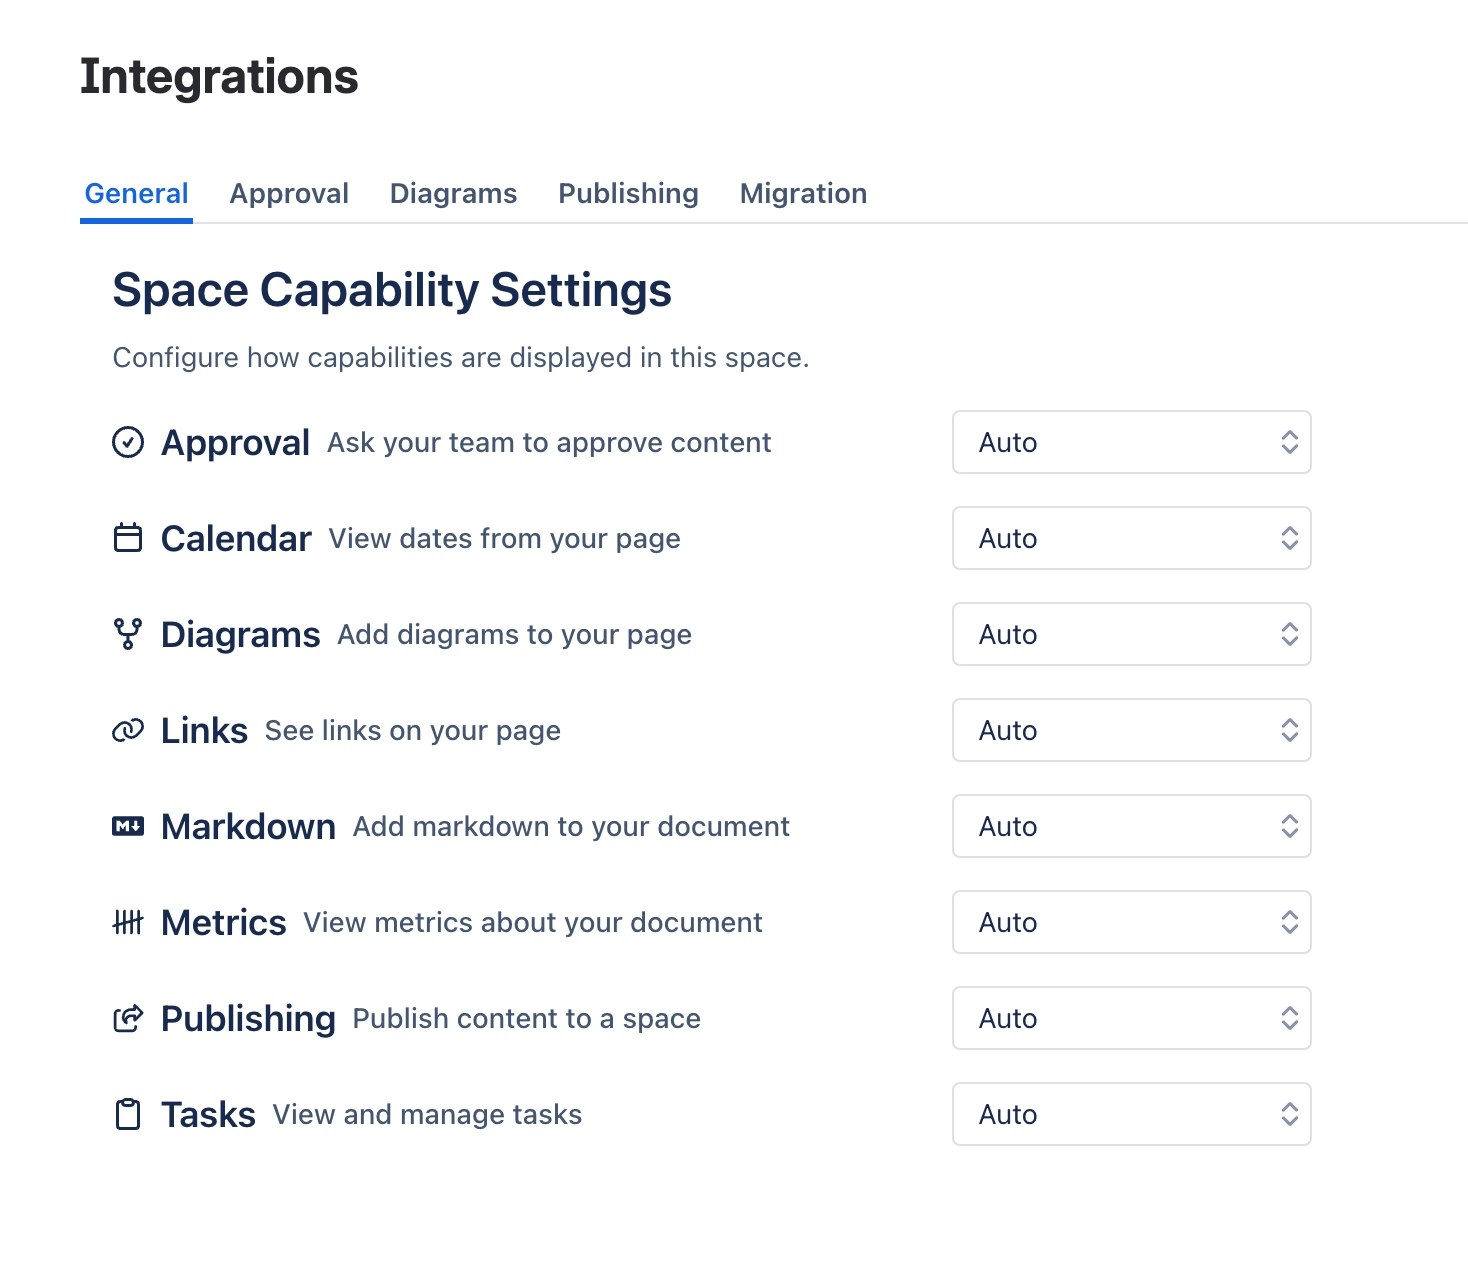
Task: Click the Diagrams branch icon
Action: pyautogui.click(x=129, y=633)
